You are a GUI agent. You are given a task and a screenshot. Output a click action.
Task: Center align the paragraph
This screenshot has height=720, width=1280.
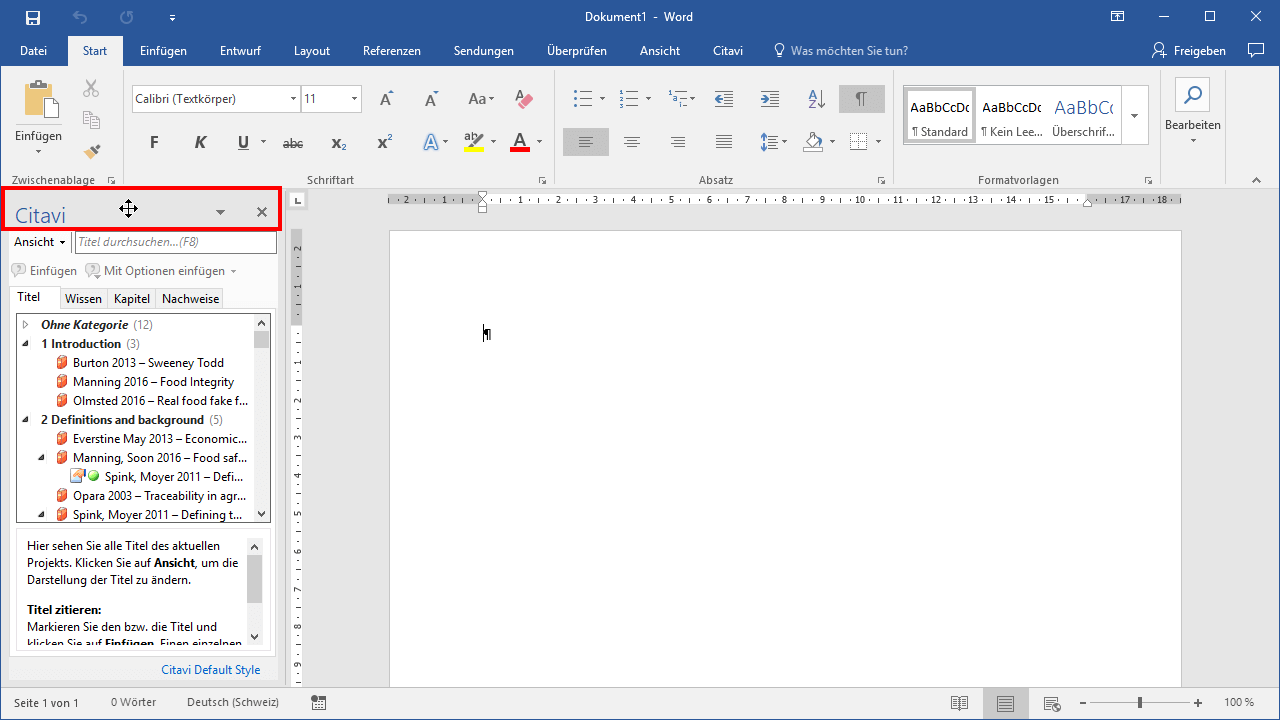pos(631,142)
